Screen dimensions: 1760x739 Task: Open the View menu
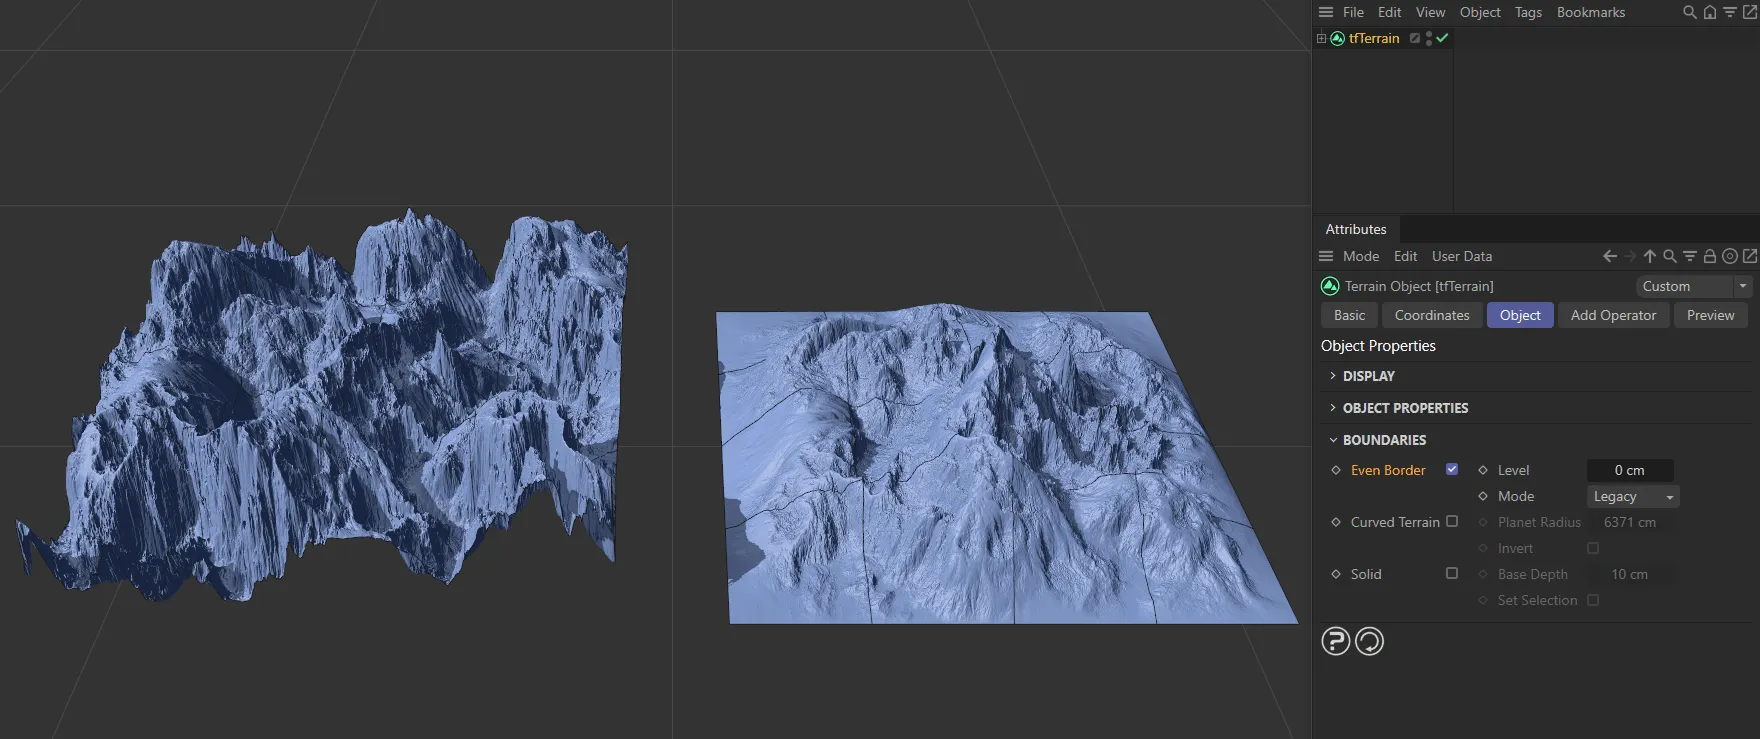[1430, 12]
